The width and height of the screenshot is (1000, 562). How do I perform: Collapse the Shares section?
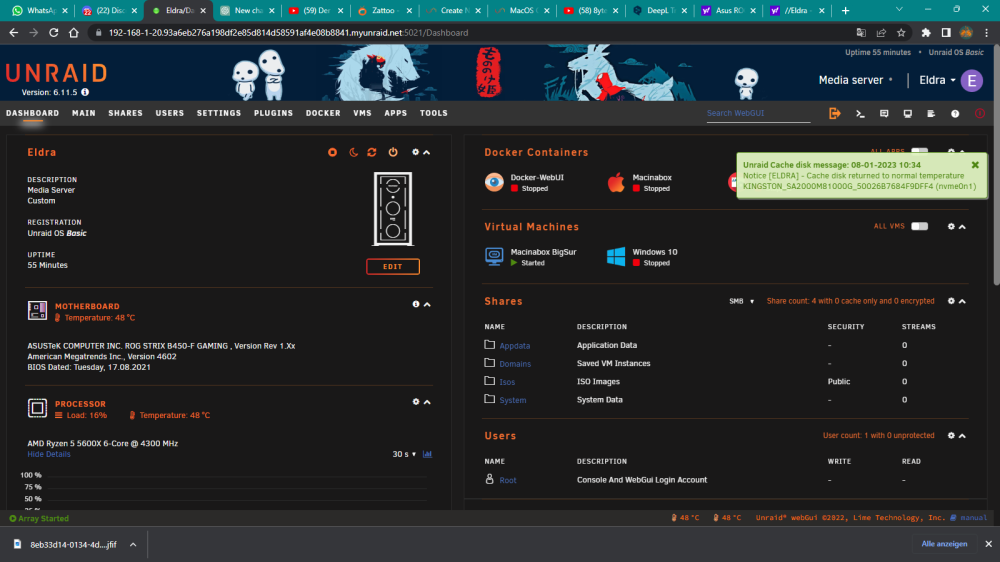coord(962,301)
